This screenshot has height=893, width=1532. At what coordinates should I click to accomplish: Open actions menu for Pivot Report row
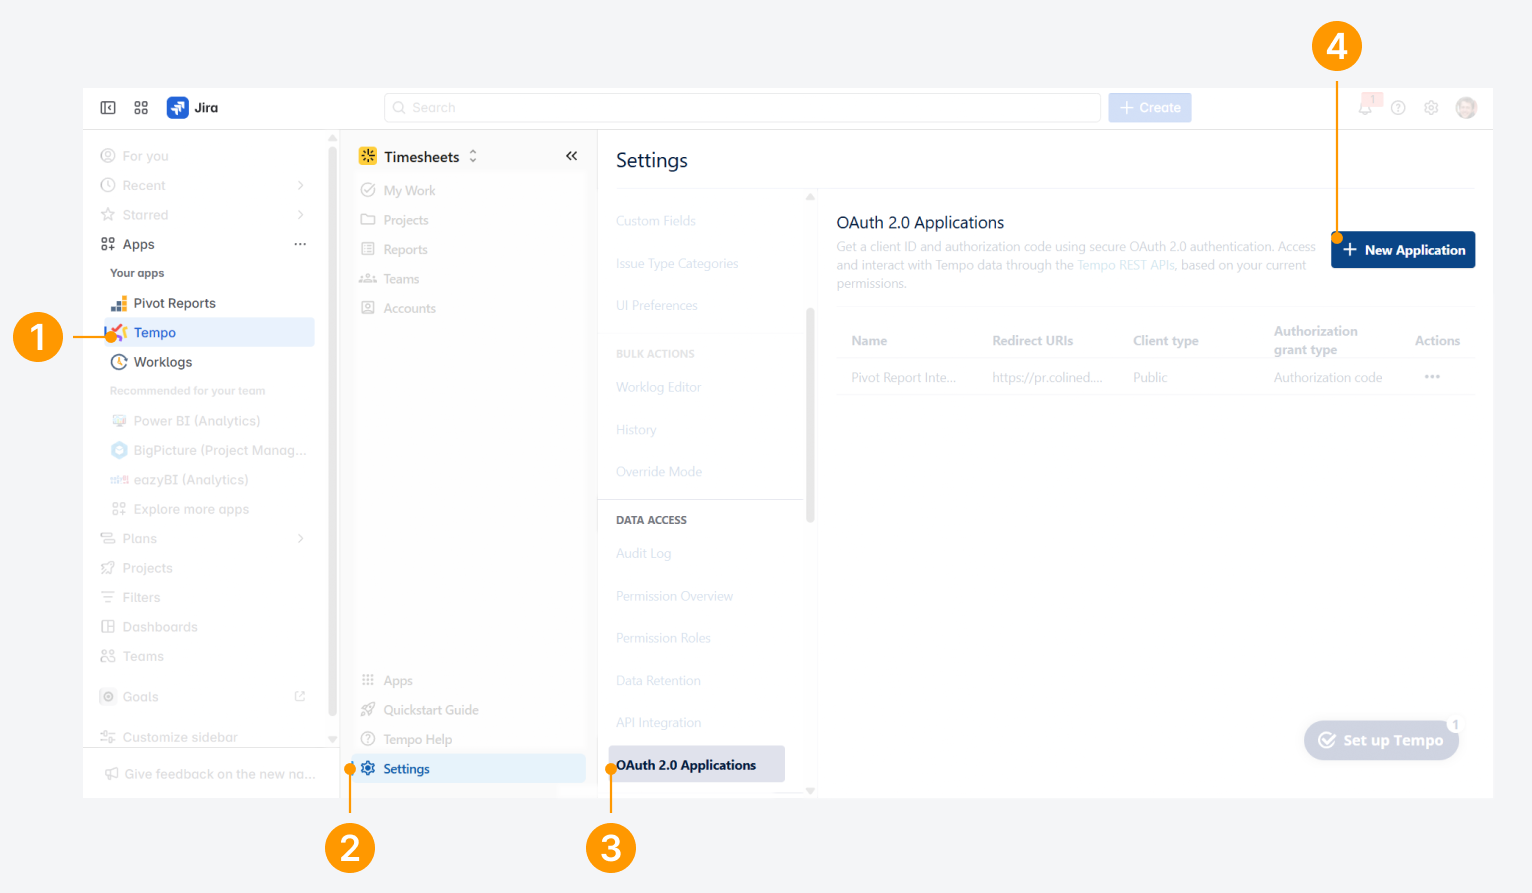click(1432, 377)
